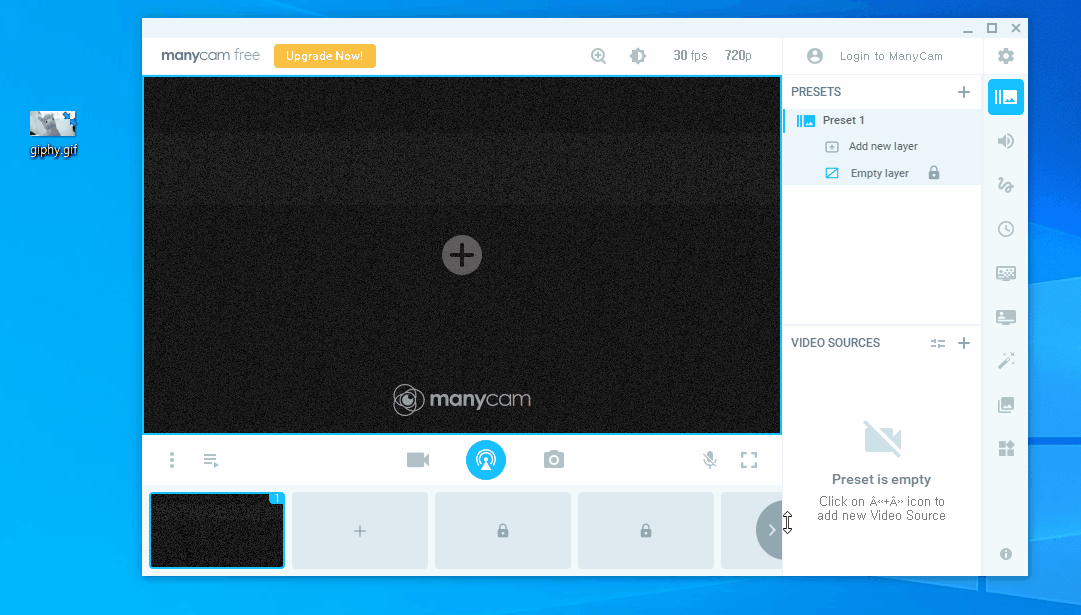Show more preset slots with arrow

coord(770,530)
